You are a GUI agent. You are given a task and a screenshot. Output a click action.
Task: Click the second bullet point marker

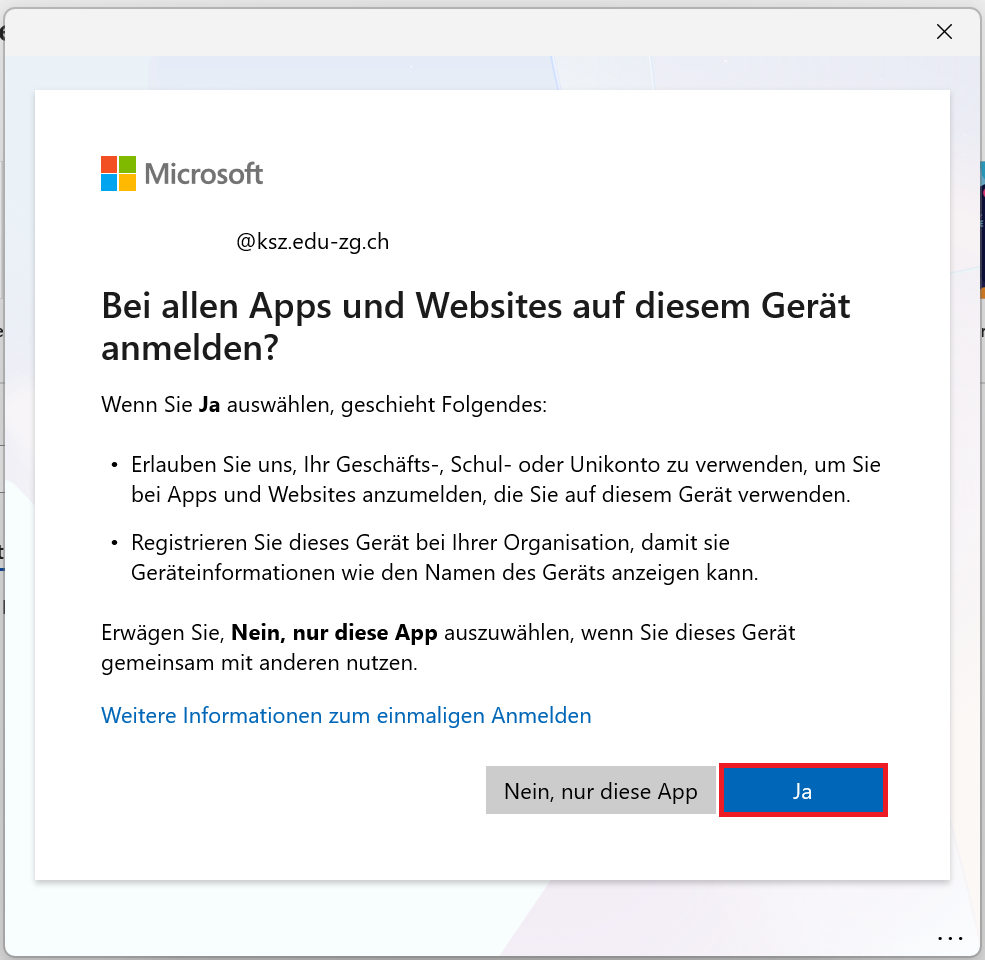pyautogui.click(x=114, y=544)
